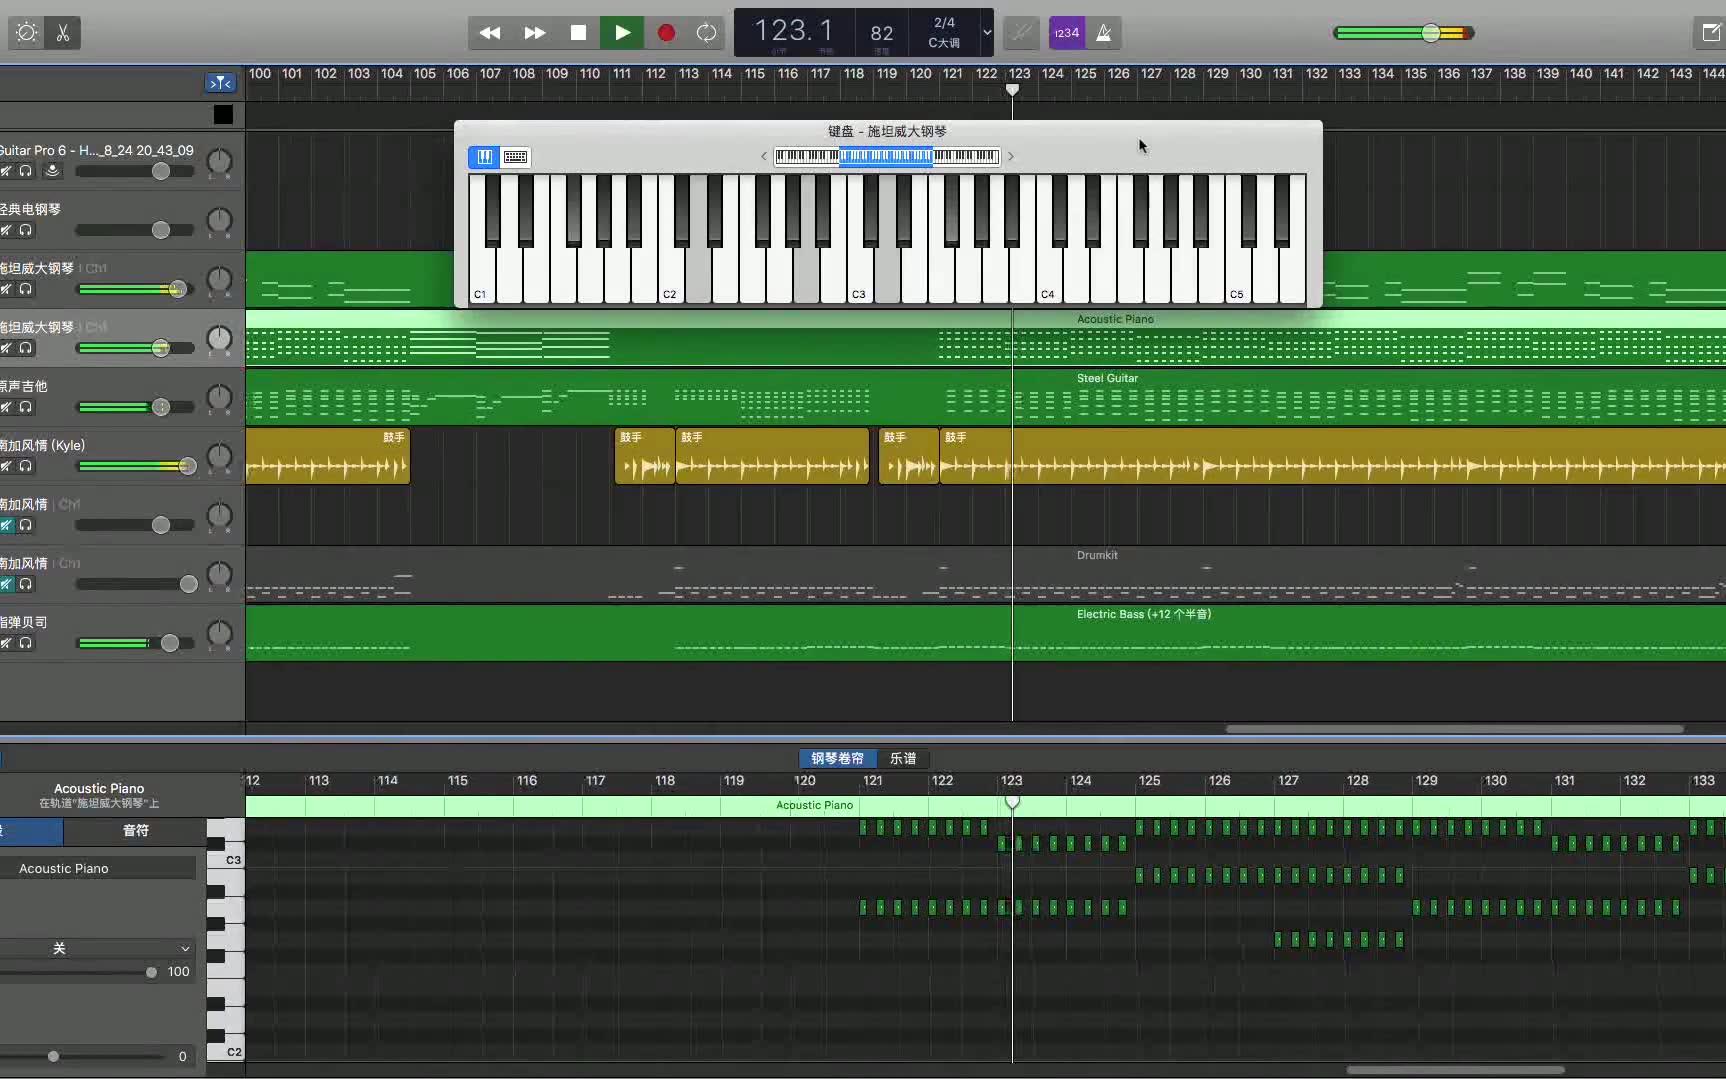Viewport: 1726px width, 1079px height.
Task: Toggle the Catch Playhead button above tracks
Action: pos(221,83)
